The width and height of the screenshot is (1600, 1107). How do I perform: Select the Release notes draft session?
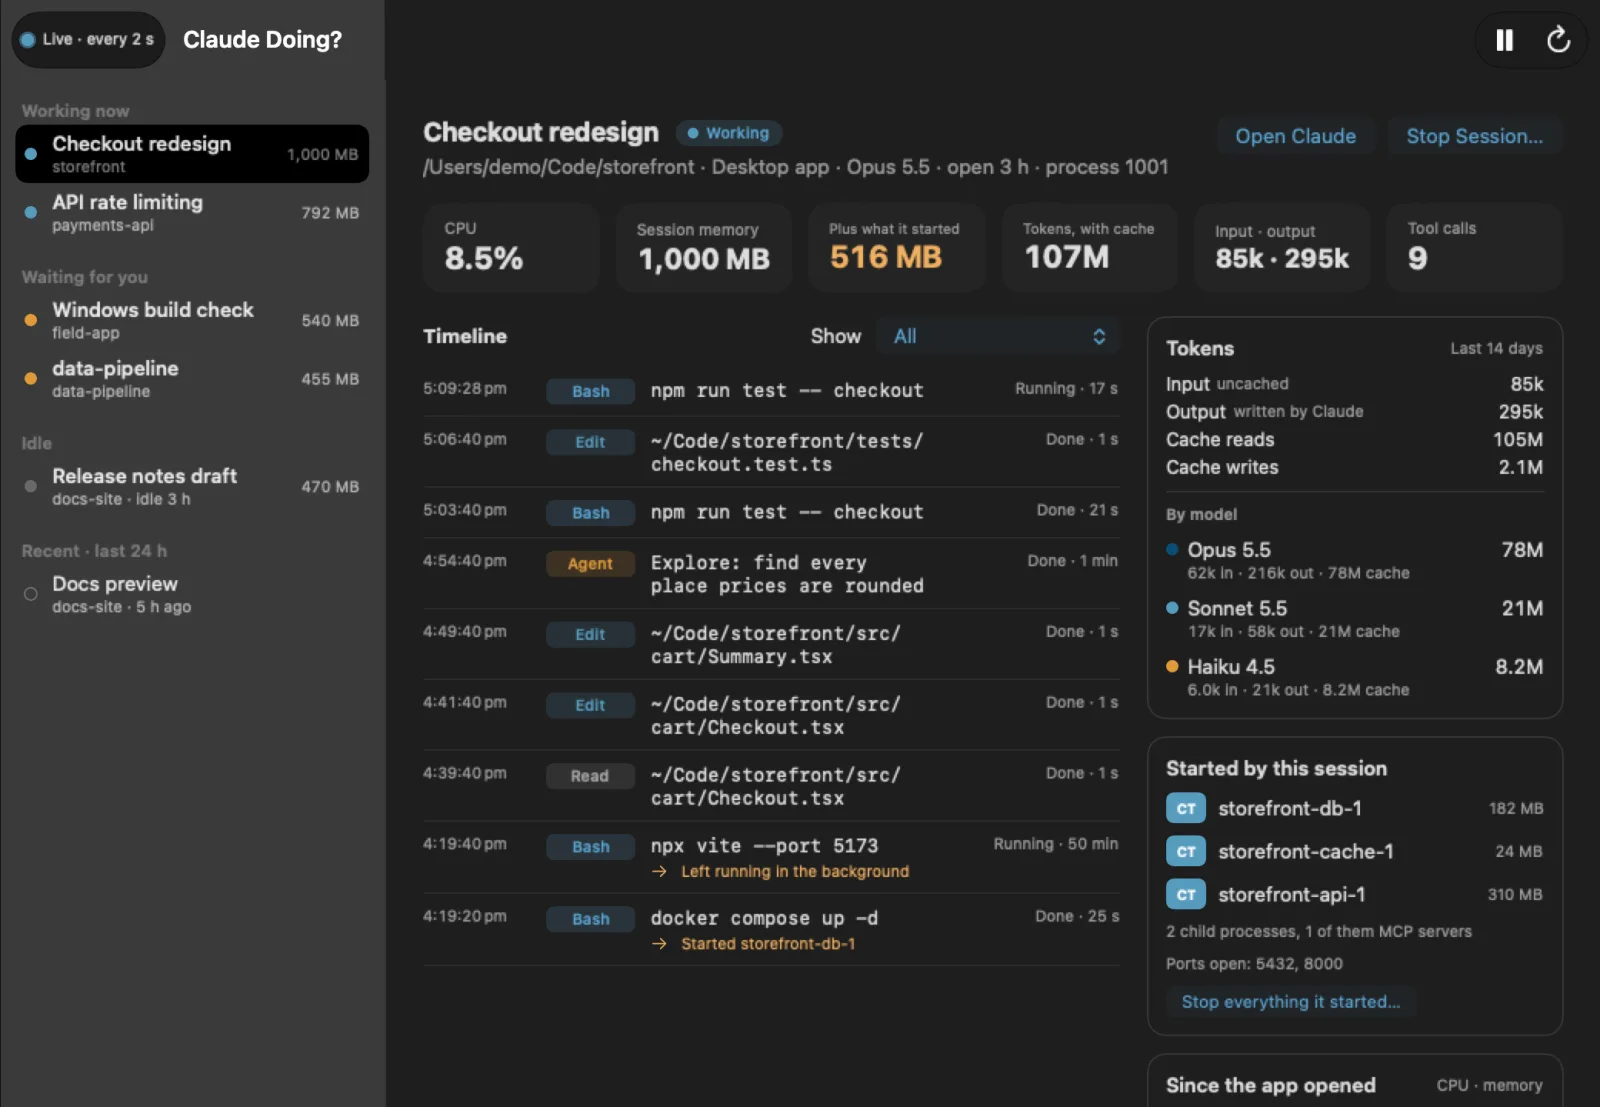[192, 487]
